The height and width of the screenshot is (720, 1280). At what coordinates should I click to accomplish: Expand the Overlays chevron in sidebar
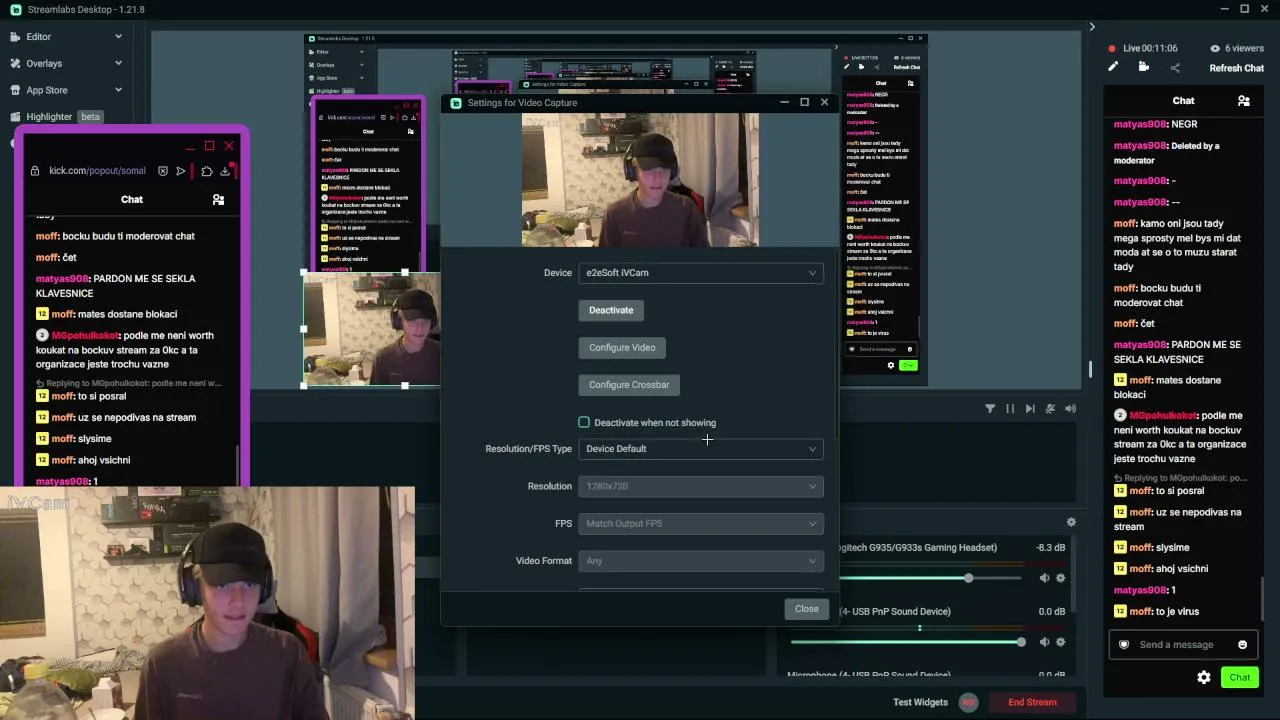point(118,63)
